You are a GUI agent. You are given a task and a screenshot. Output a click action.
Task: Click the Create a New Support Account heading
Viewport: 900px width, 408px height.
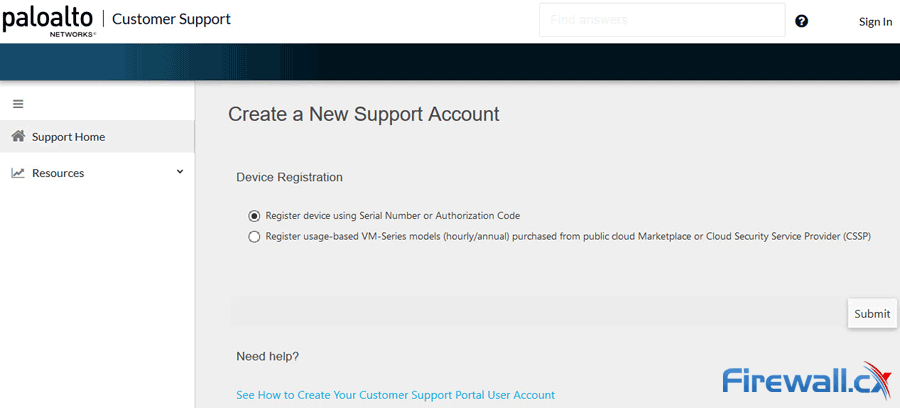point(364,114)
